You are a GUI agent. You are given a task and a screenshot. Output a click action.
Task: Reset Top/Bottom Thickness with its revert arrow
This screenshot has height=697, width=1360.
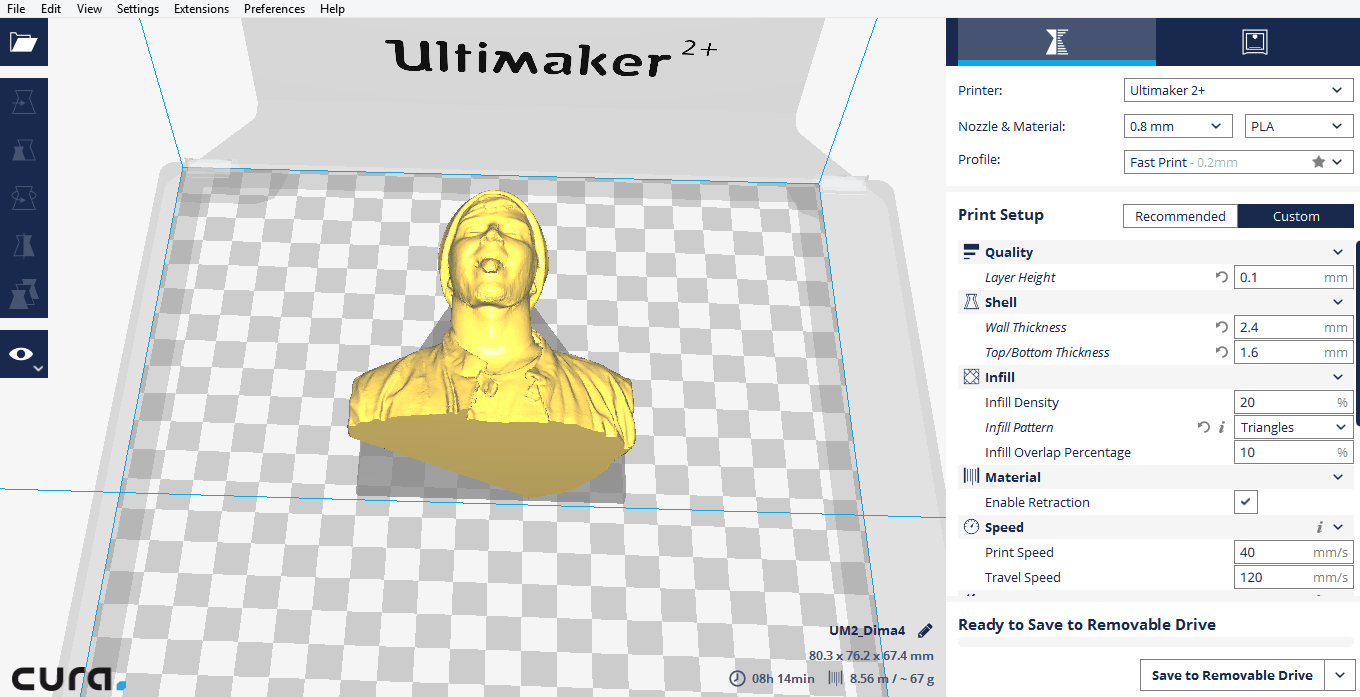tap(1221, 352)
